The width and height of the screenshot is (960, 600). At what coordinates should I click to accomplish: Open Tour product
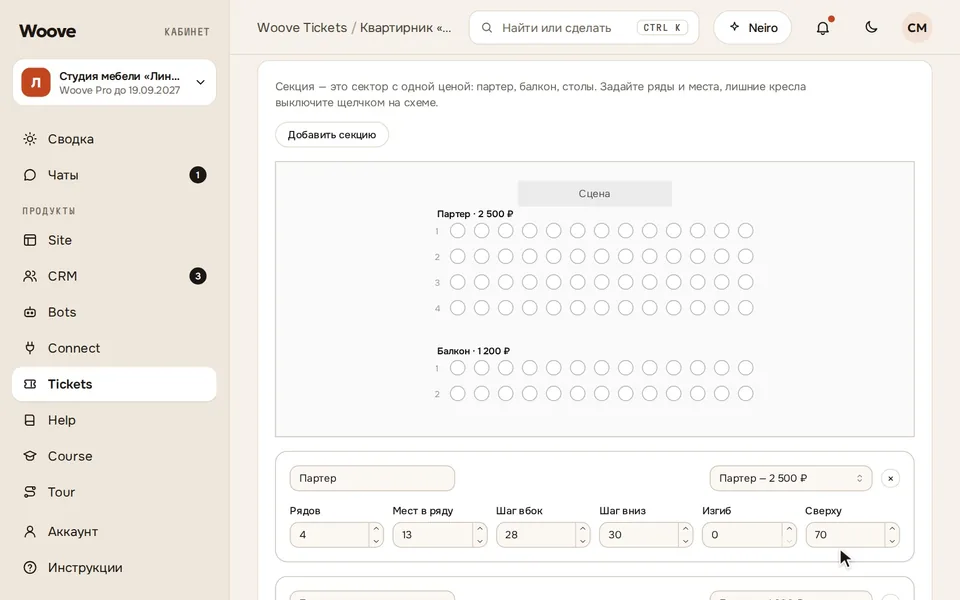[x=114, y=492]
